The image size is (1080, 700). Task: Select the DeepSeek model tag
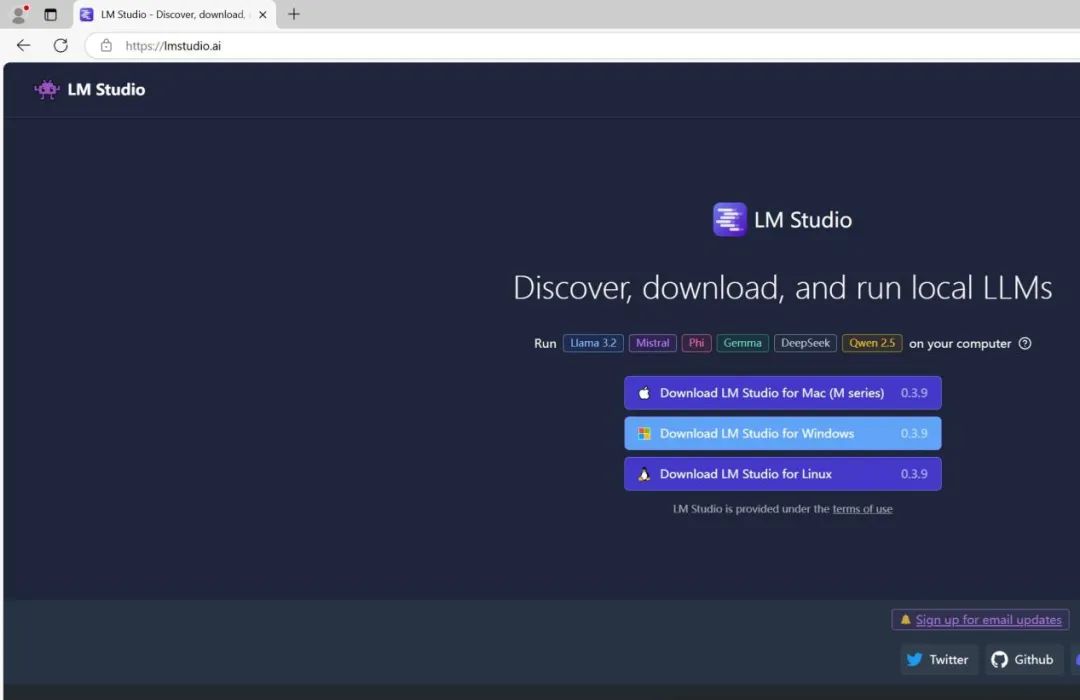tap(805, 343)
